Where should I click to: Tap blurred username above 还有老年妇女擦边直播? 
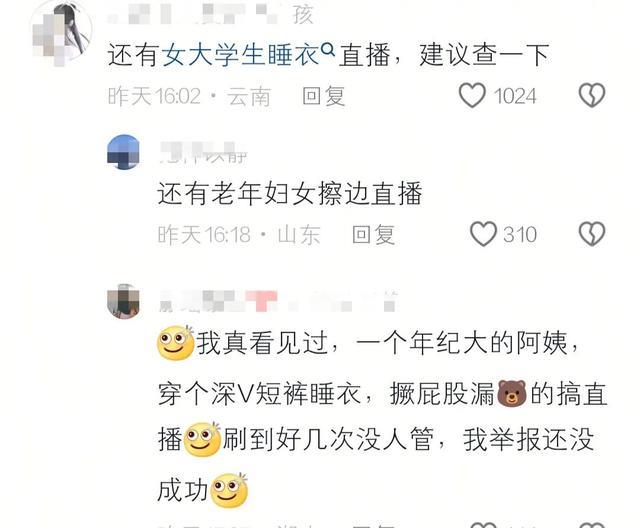point(203,153)
